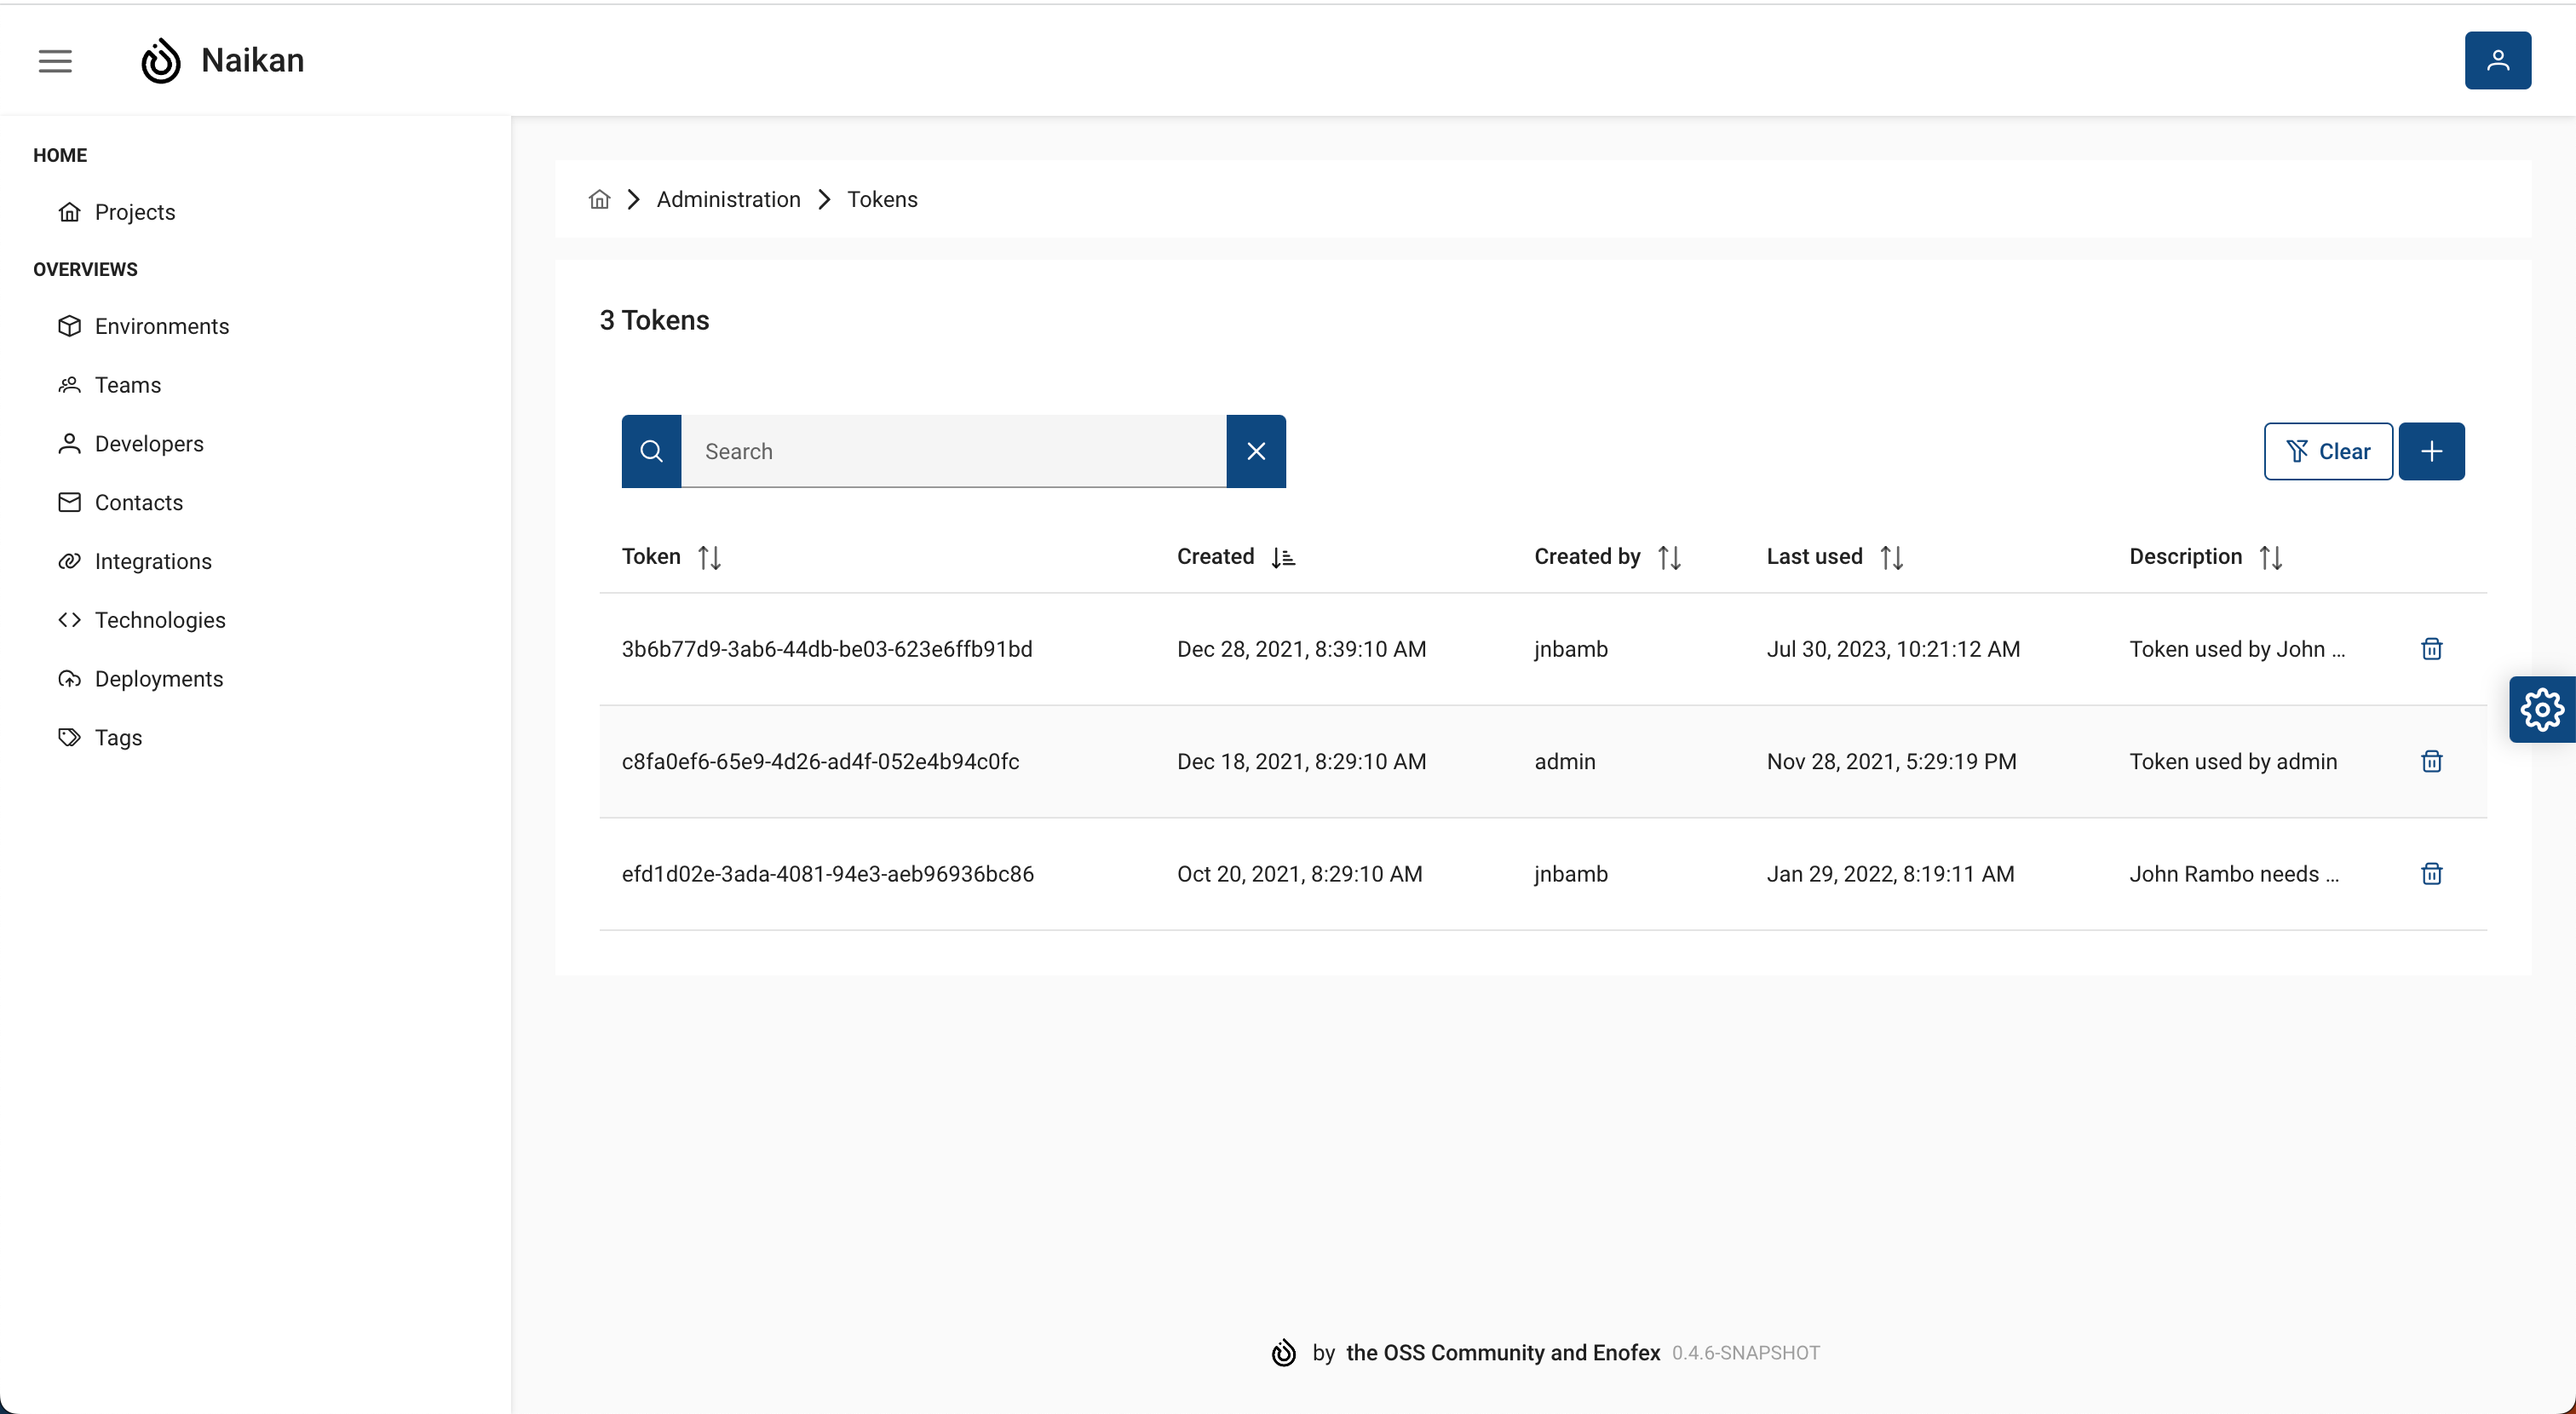
Task: Click the 0.4.6-SNAPSHOT version label
Action: click(x=1745, y=1353)
